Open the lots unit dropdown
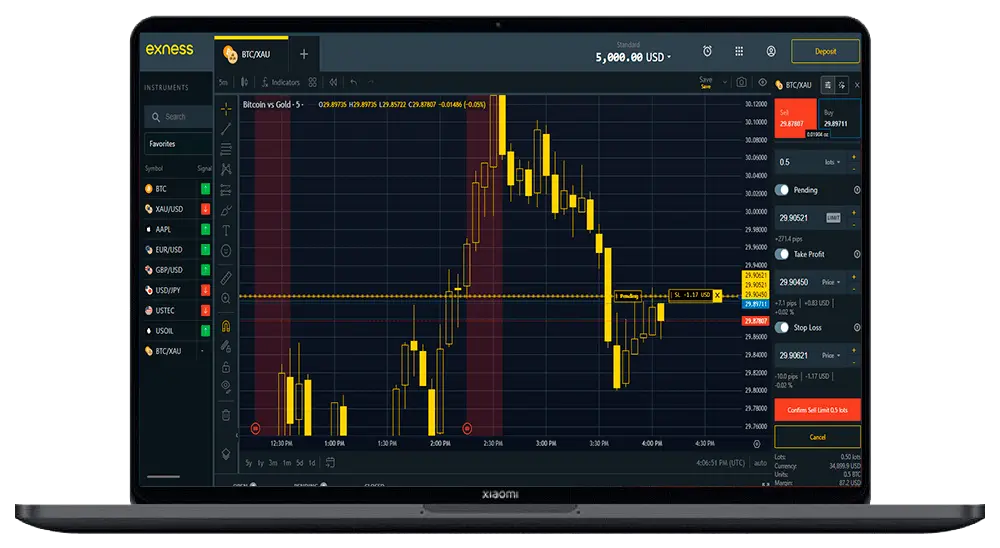Viewport: 1000px width, 548px height. click(x=831, y=162)
